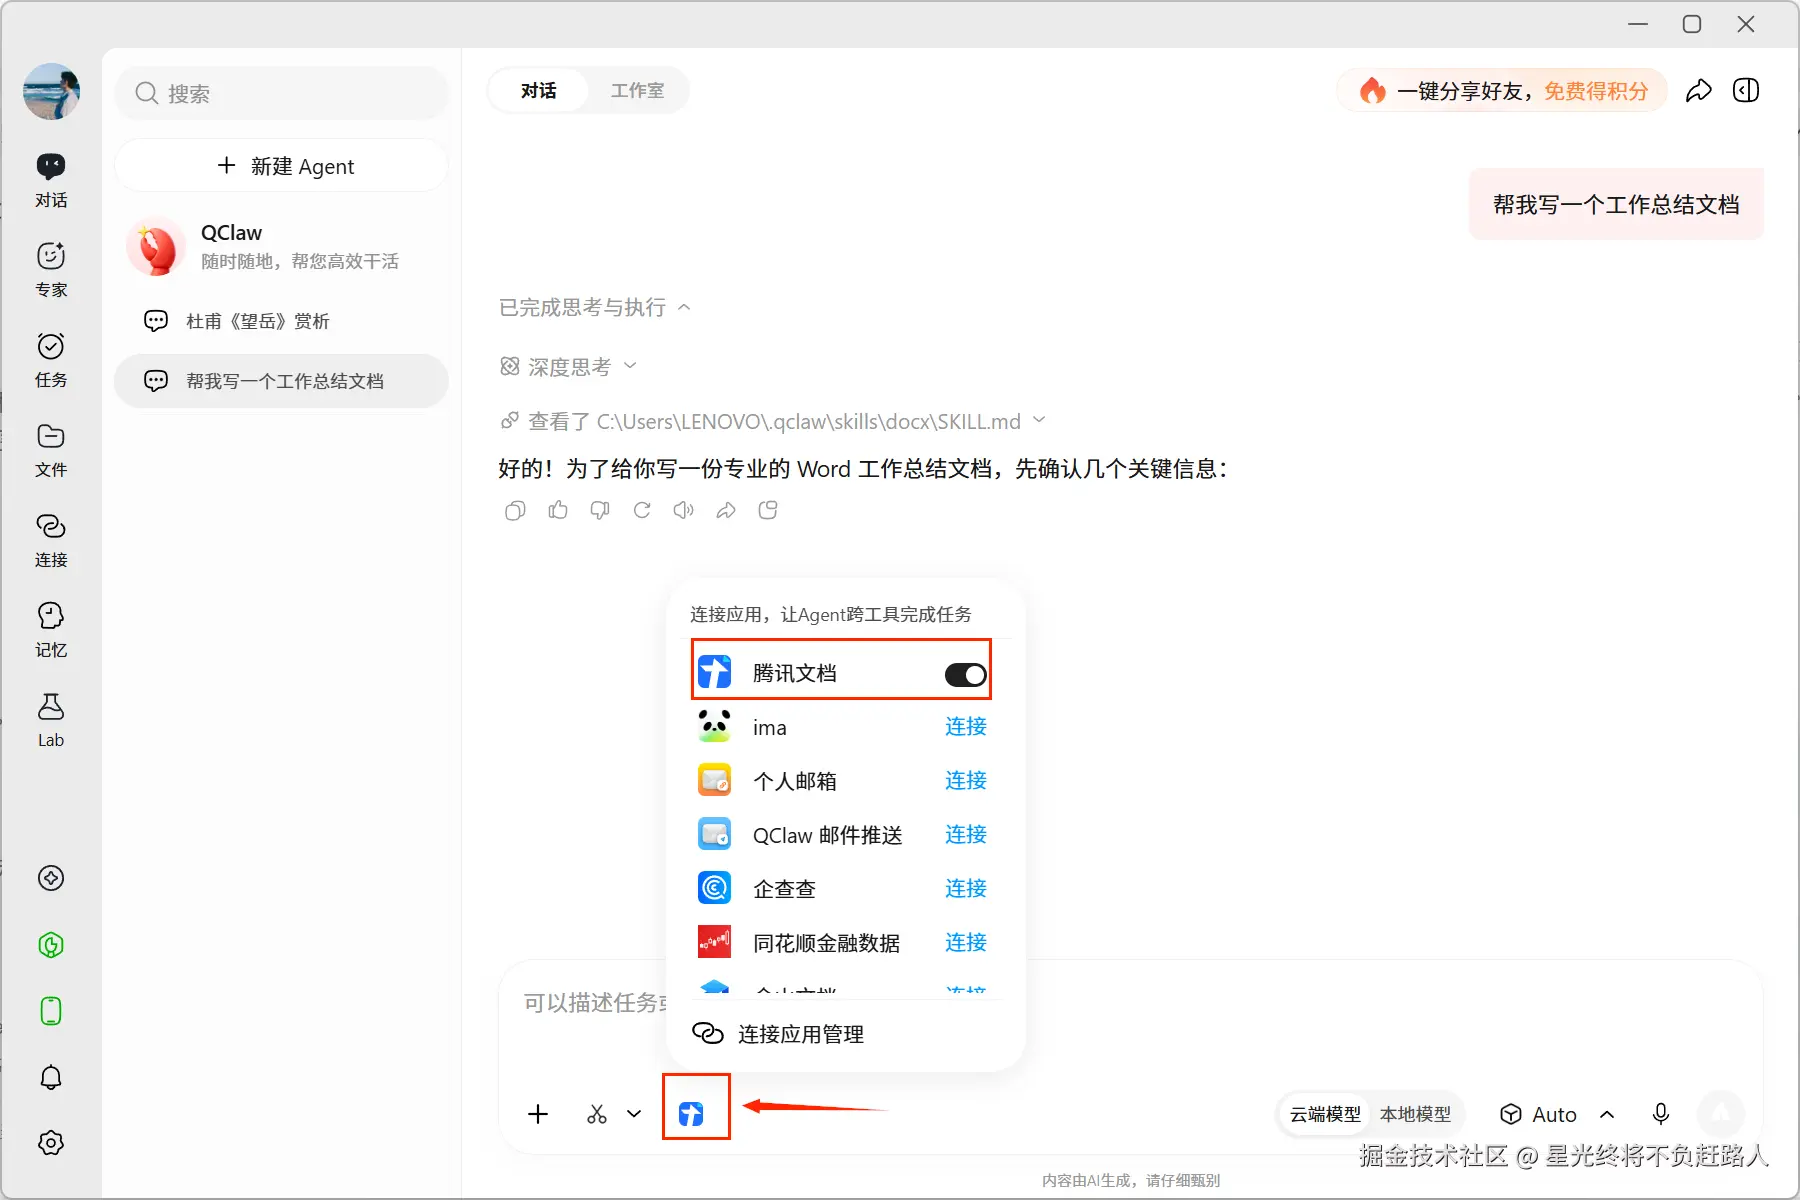Open the 任务 sidebar section
Image resolution: width=1800 pixels, height=1200 pixels.
pos(51,360)
